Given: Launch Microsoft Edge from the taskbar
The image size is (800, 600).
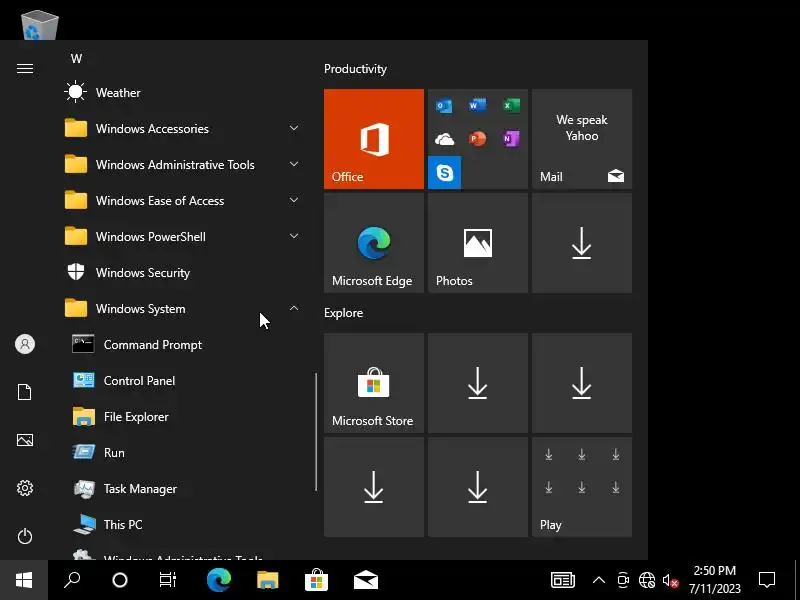Looking at the screenshot, I should point(219,580).
